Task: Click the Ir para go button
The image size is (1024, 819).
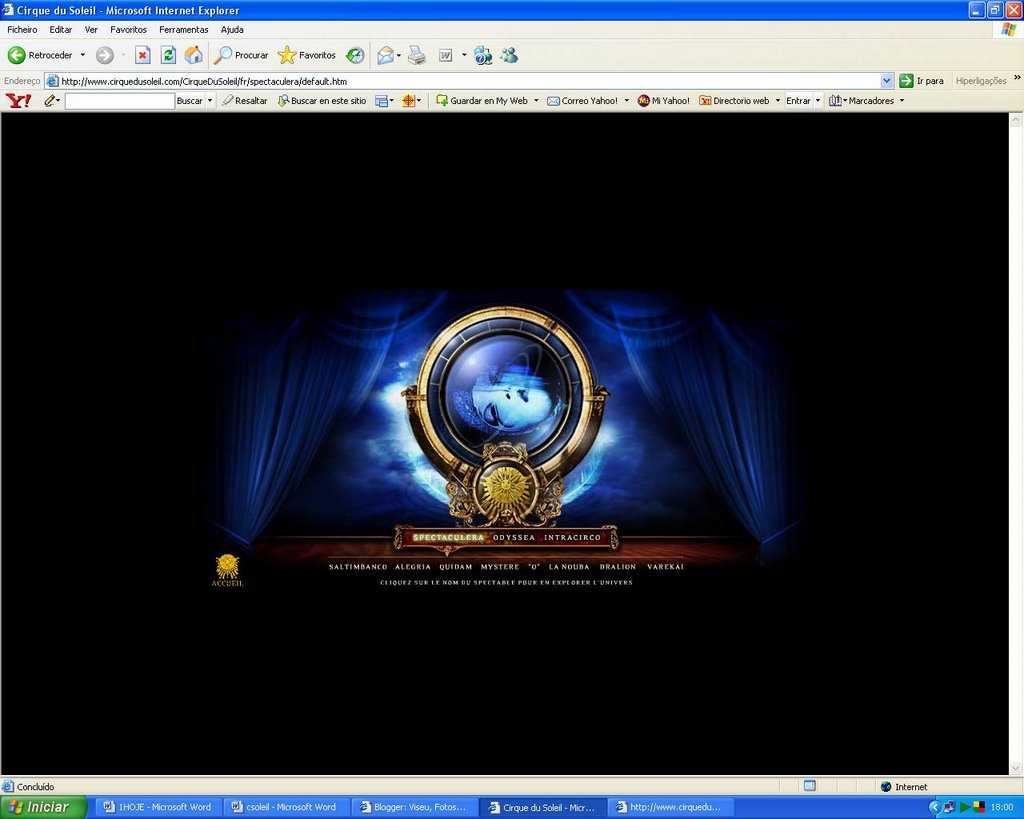Action: coord(921,81)
